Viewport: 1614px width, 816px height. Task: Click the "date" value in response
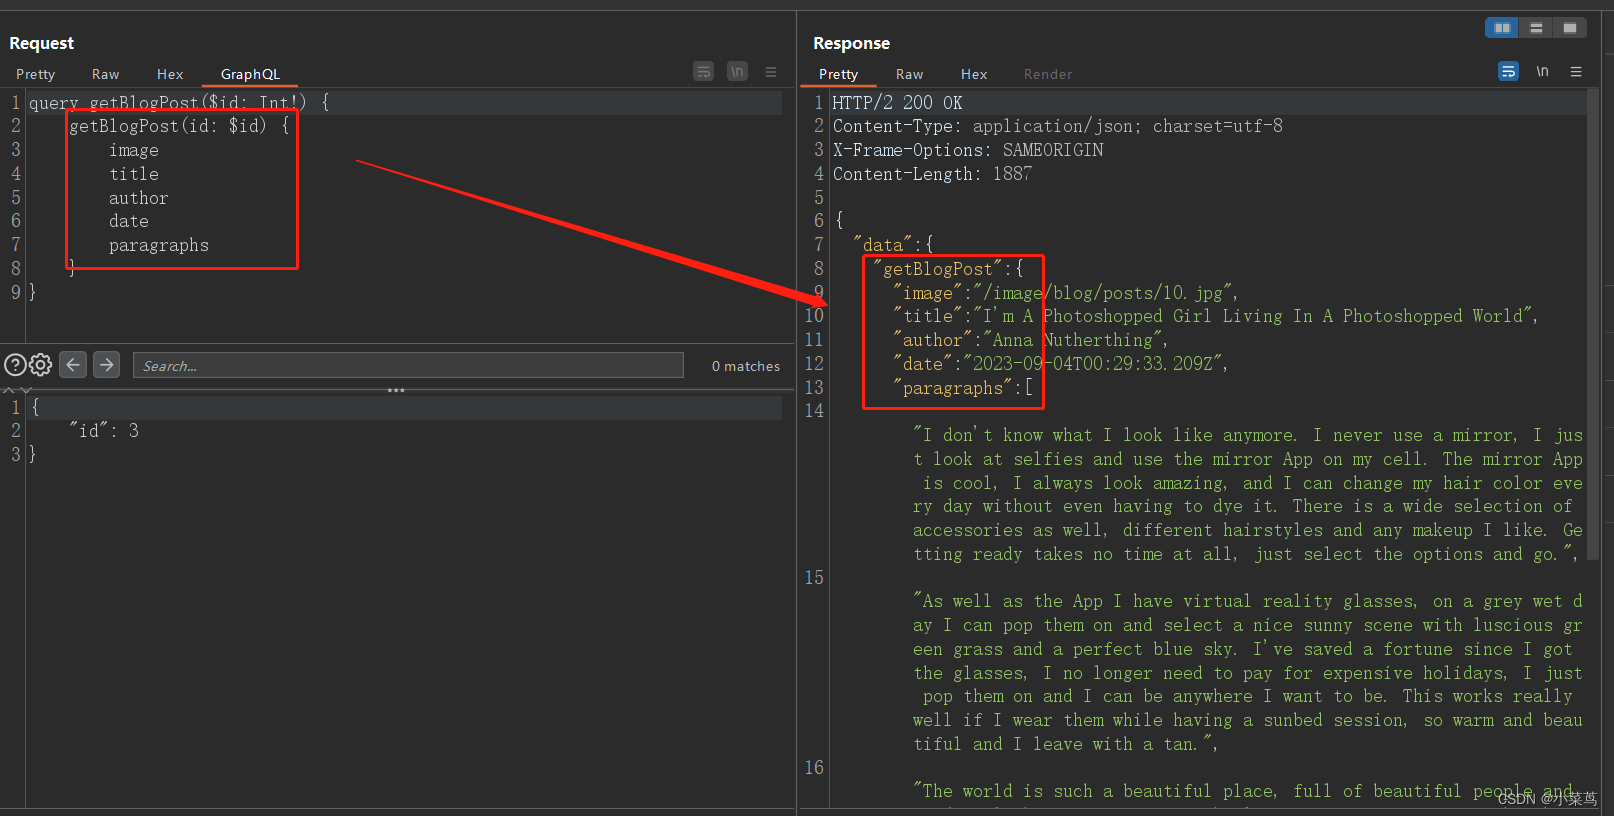pos(1094,364)
